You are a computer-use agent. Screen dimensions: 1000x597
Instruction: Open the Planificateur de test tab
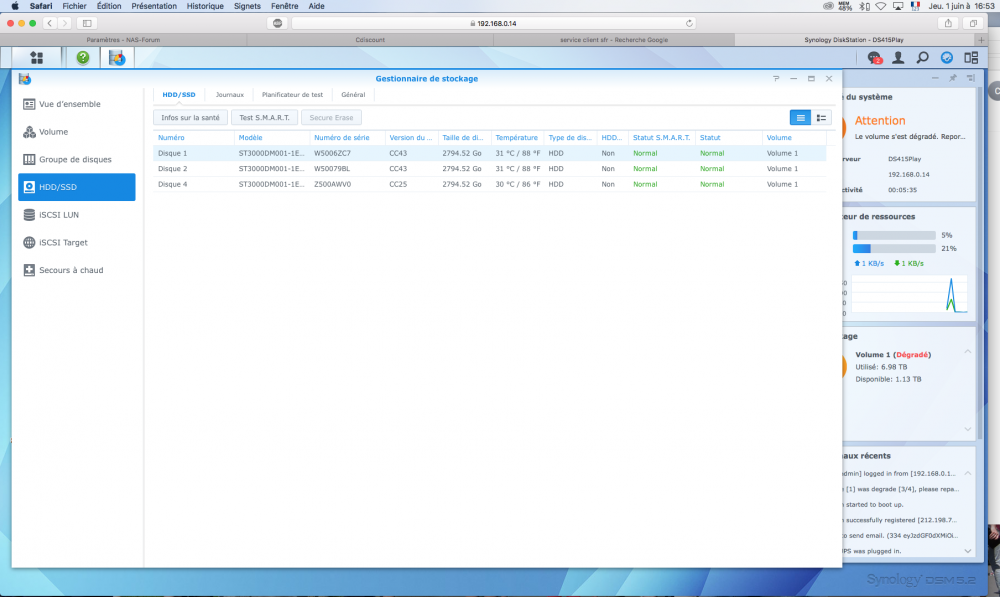[292, 94]
